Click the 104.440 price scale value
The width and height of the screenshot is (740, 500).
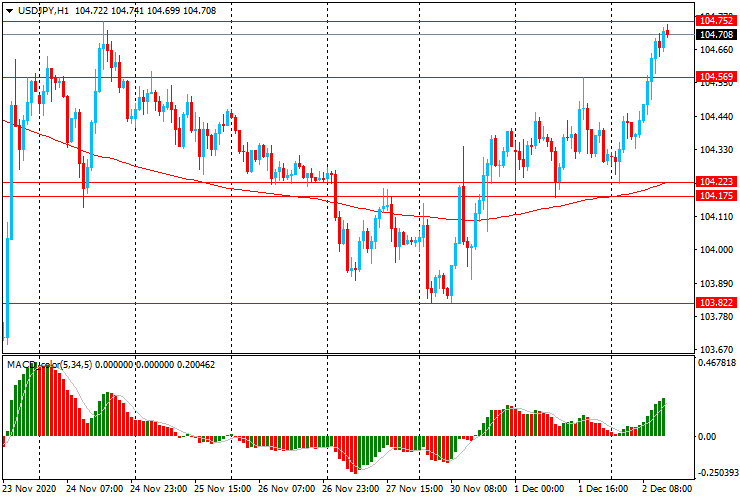pyautogui.click(x=716, y=117)
